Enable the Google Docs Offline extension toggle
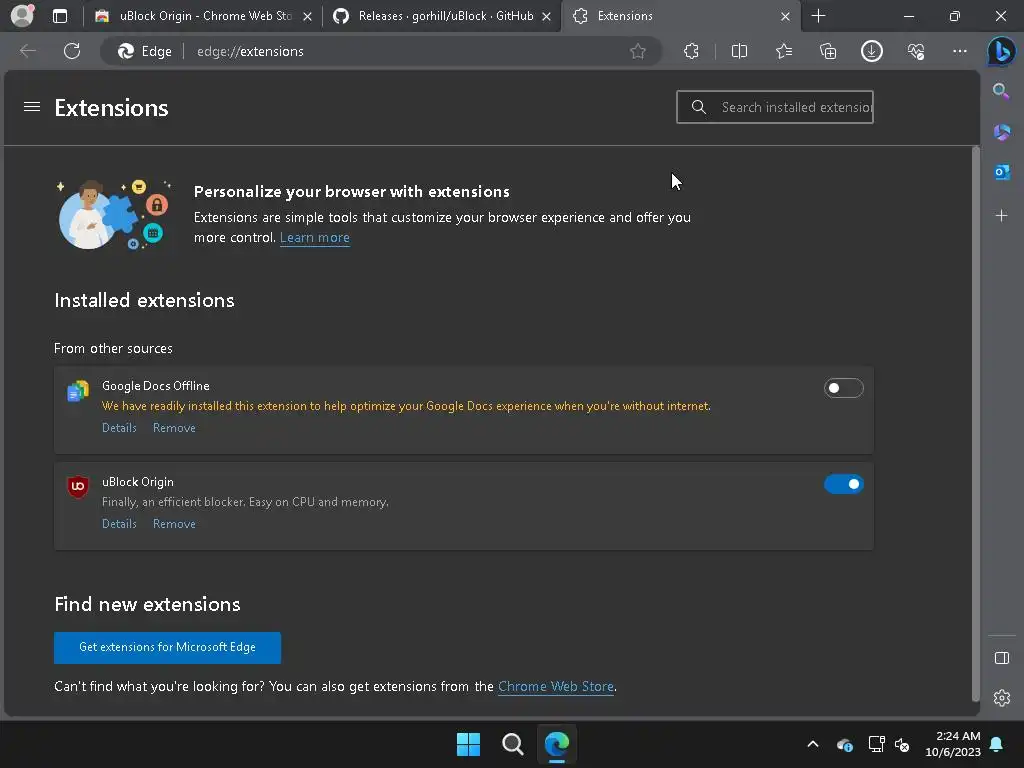Image resolution: width=1024 pixels, height=768 pixels. (843, 388)
